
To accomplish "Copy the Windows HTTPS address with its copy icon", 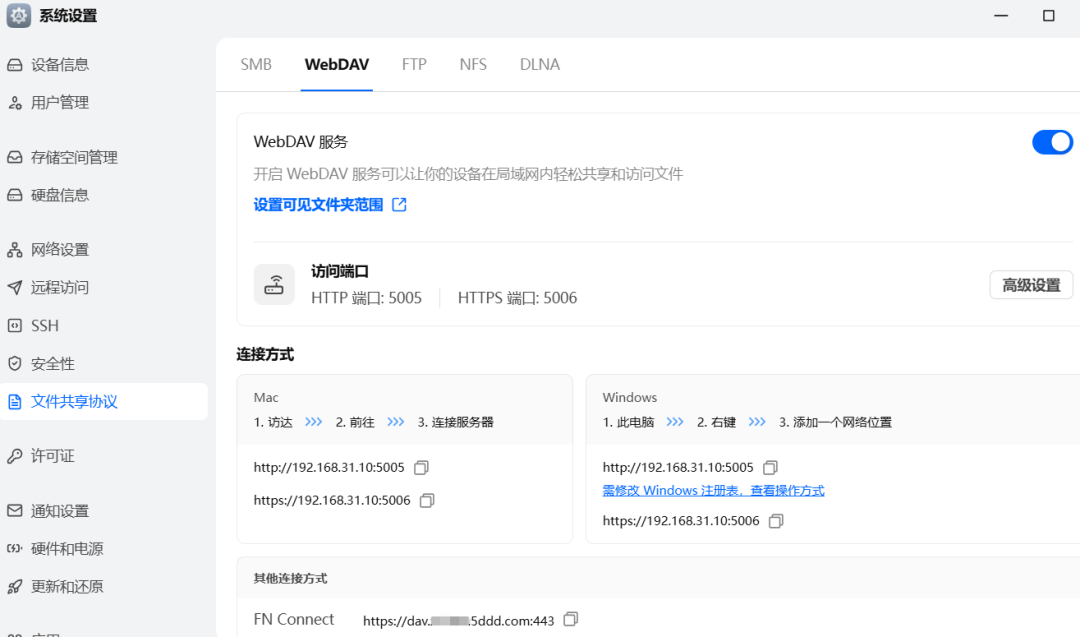I will tap(776, 520).
